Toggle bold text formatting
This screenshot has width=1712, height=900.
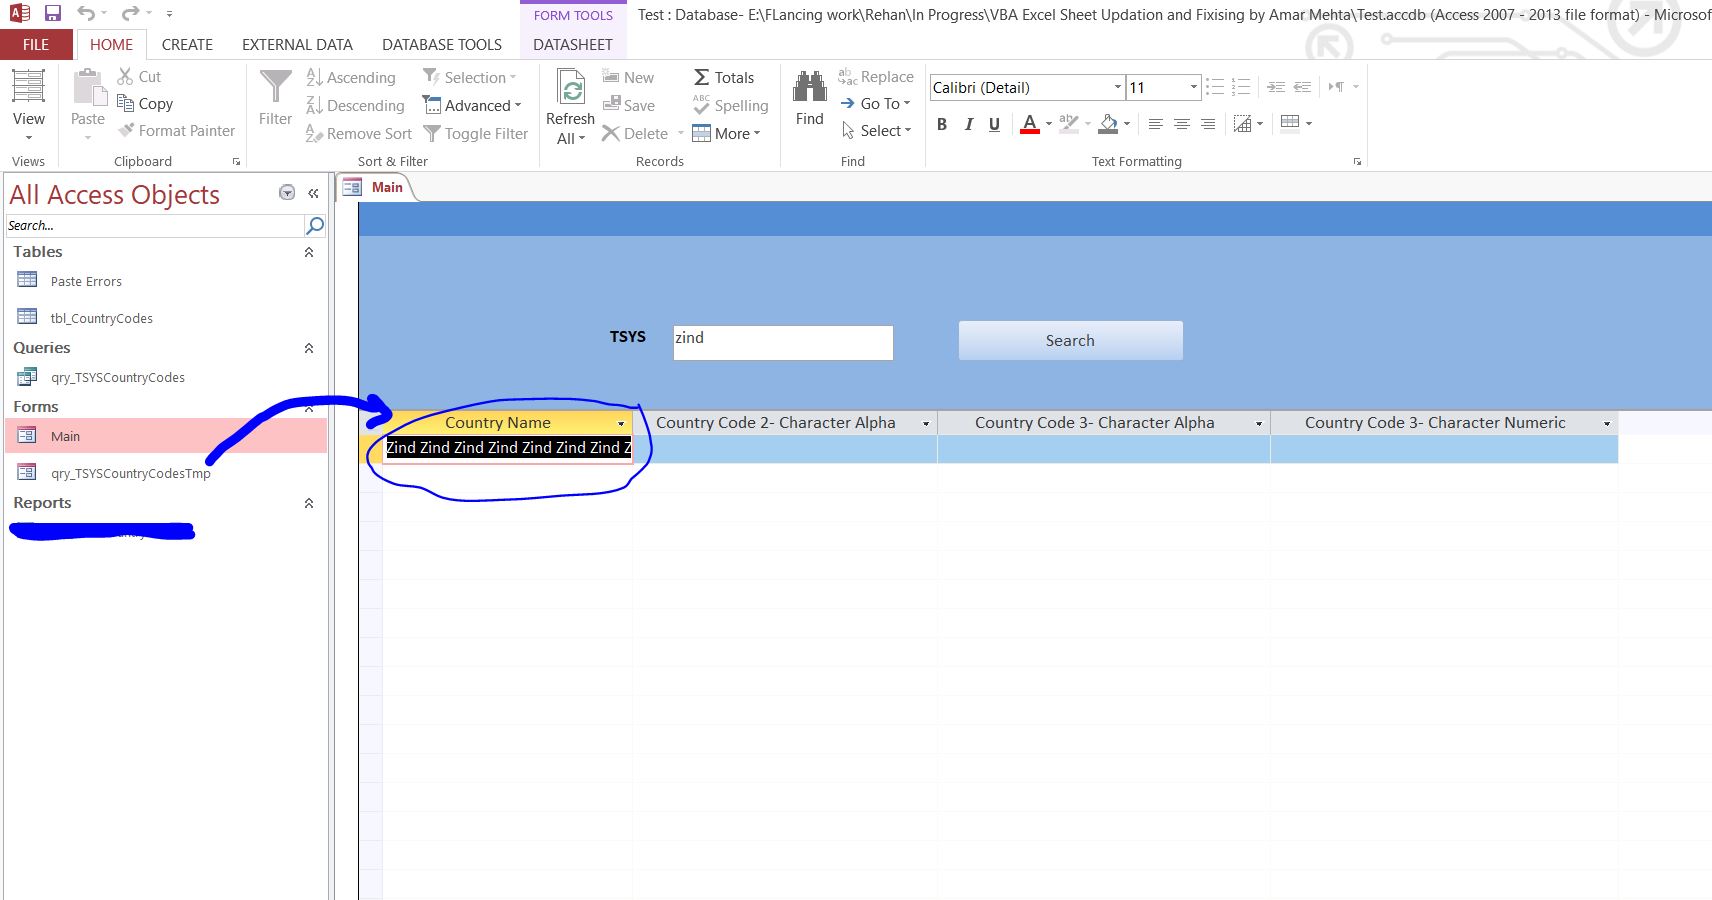click(940, 124)
